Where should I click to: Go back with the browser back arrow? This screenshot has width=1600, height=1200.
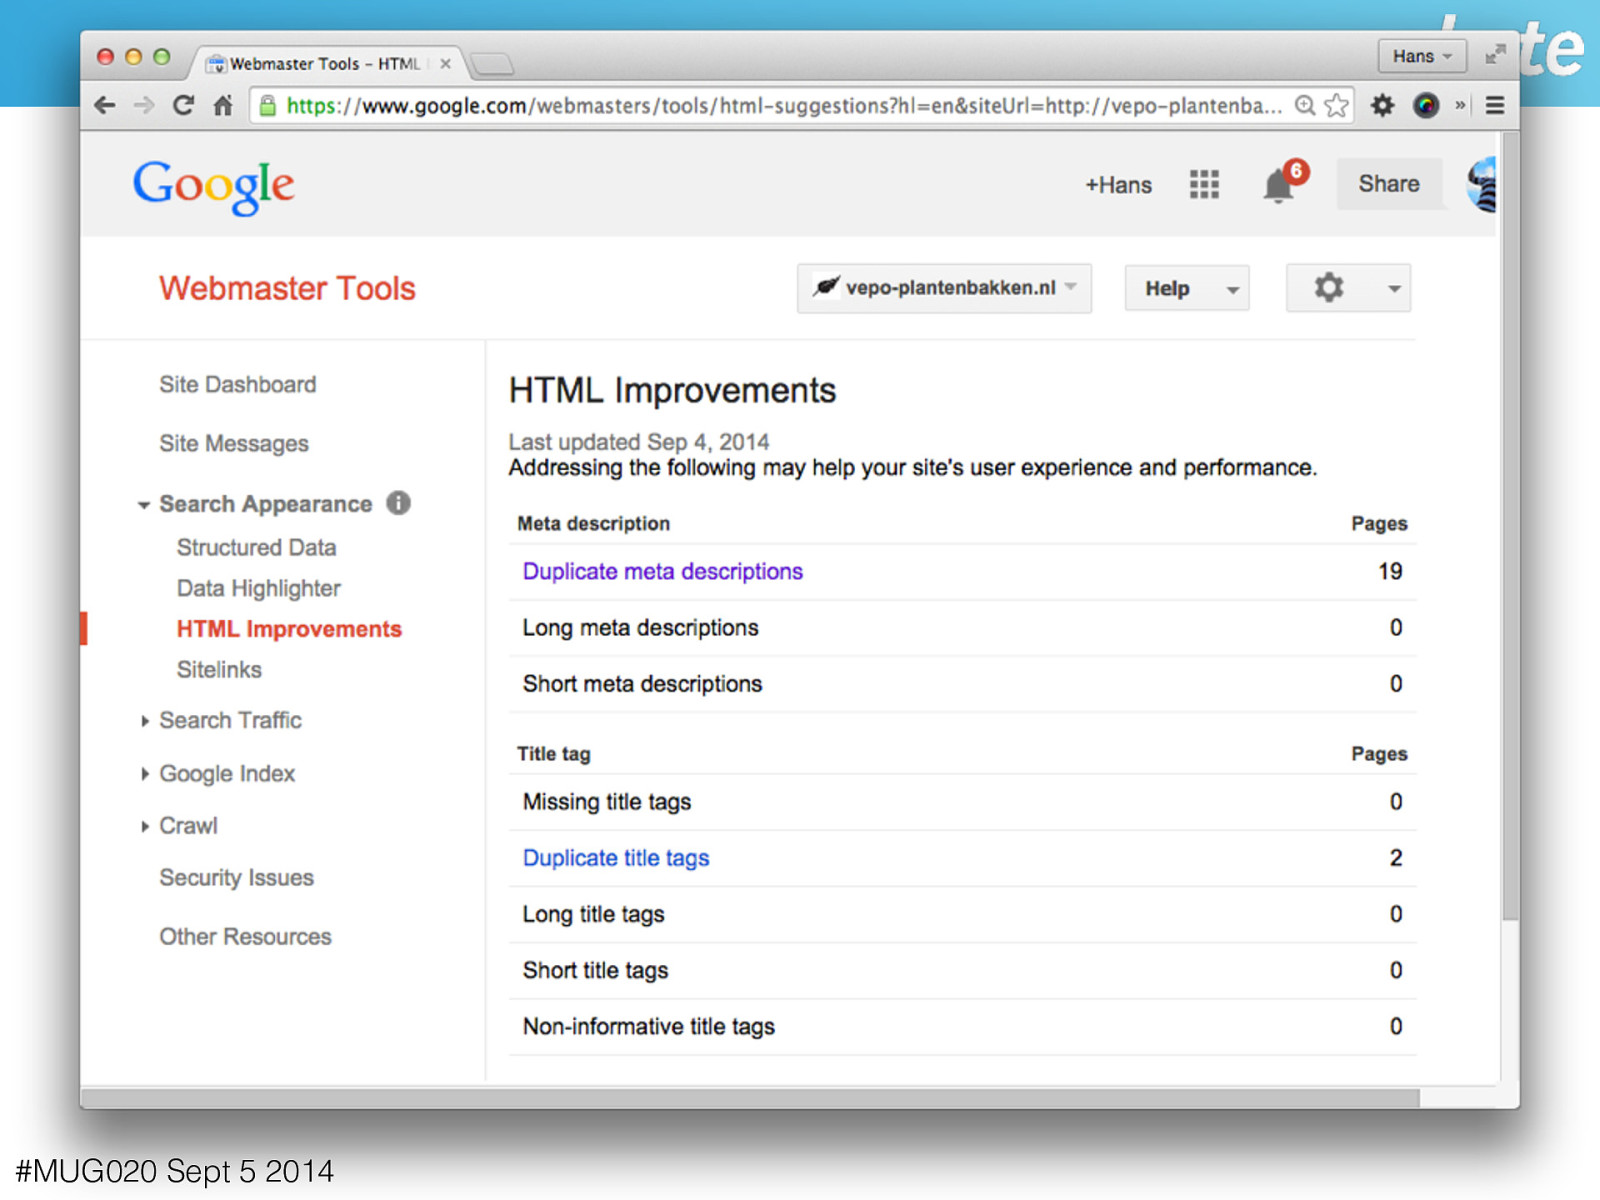point(105,105)
